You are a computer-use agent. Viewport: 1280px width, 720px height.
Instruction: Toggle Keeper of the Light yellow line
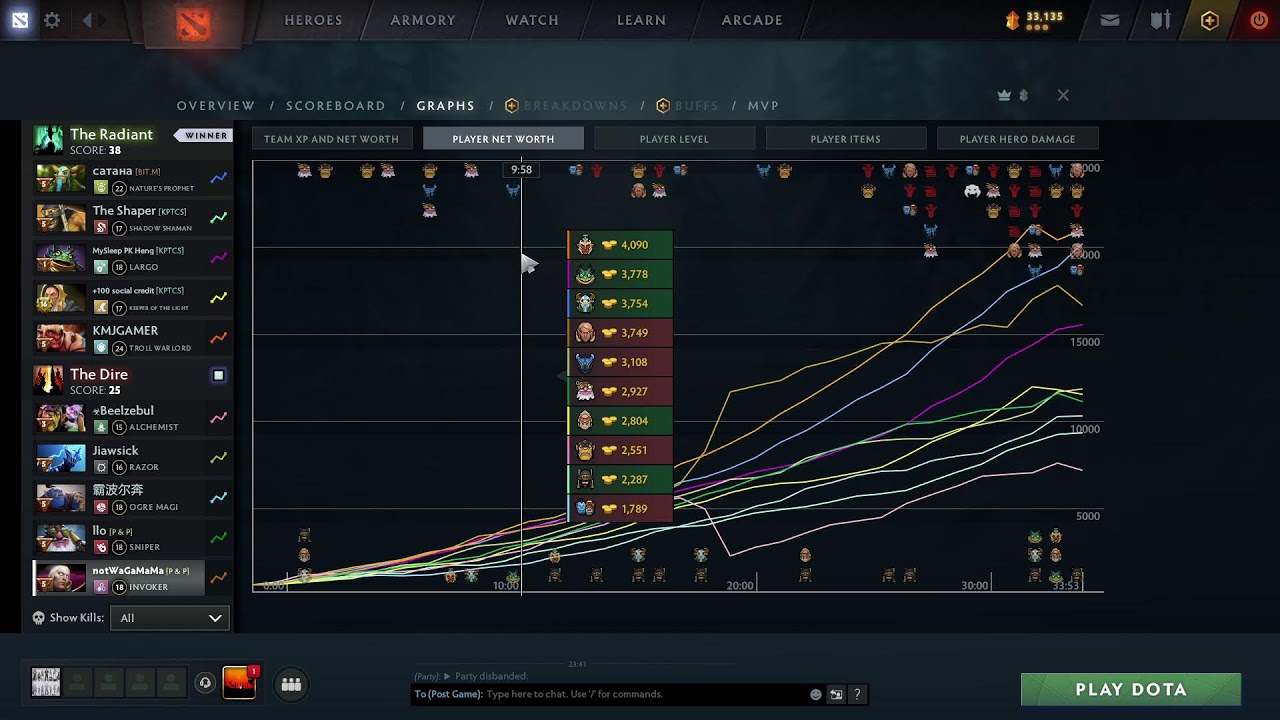[218, 298]
